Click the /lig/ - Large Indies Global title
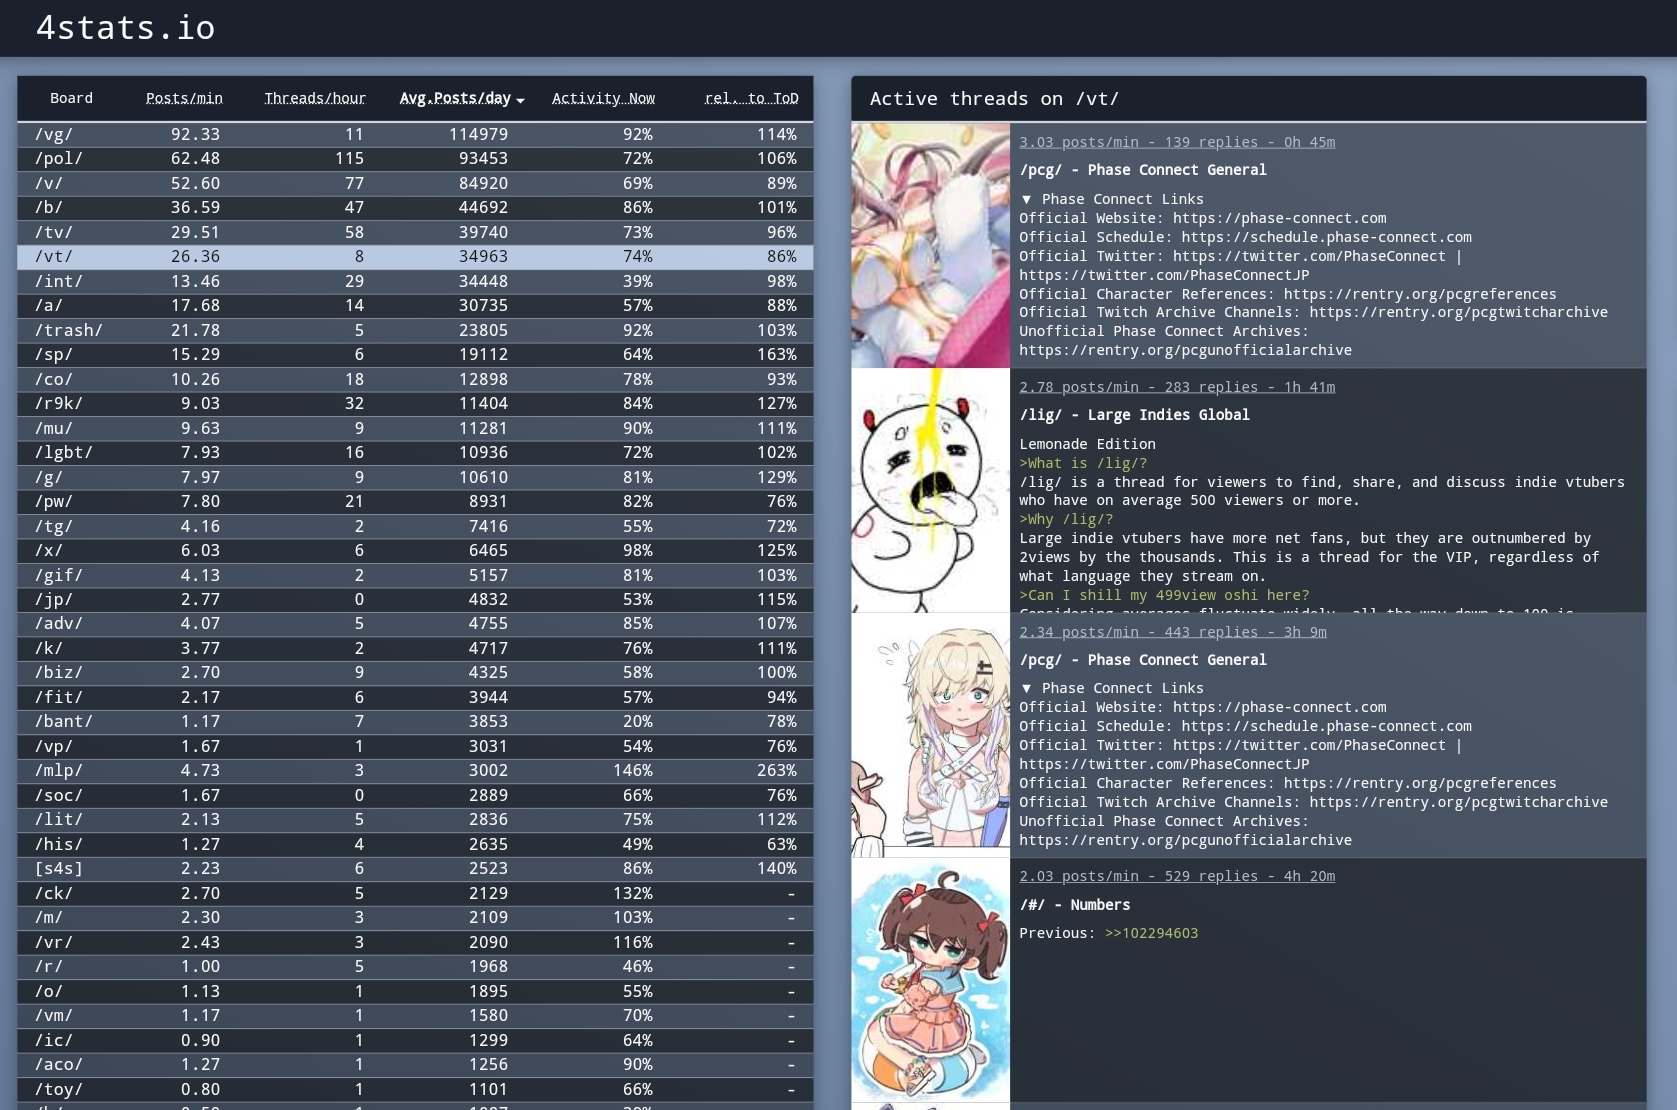This screenshot has width=1677, height=1110. [x=1134, y=415]
